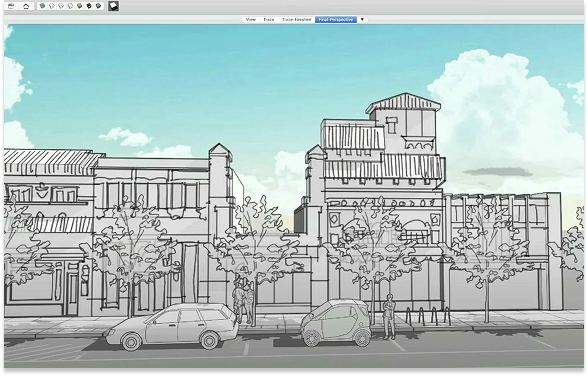Screen dimensions: 588x376
Task: Select the station wagon car in the model
Action: click(x=172, y=327)
